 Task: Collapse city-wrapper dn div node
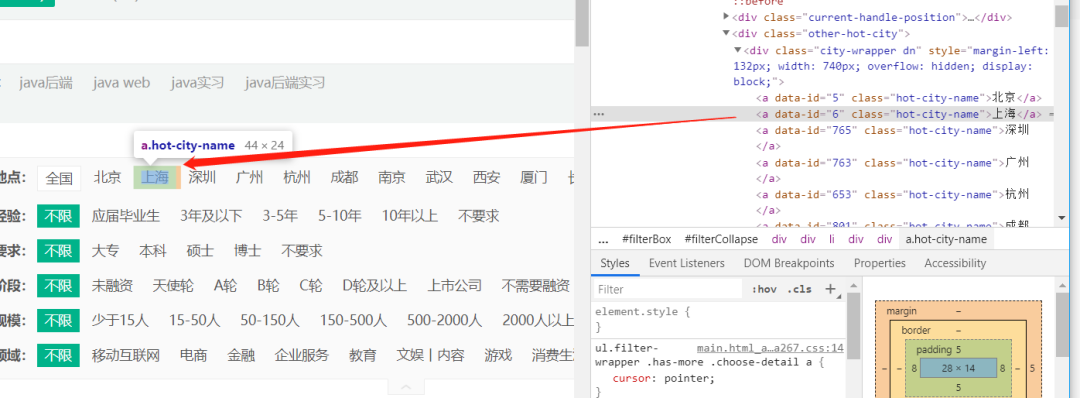(x=738, y=50)
